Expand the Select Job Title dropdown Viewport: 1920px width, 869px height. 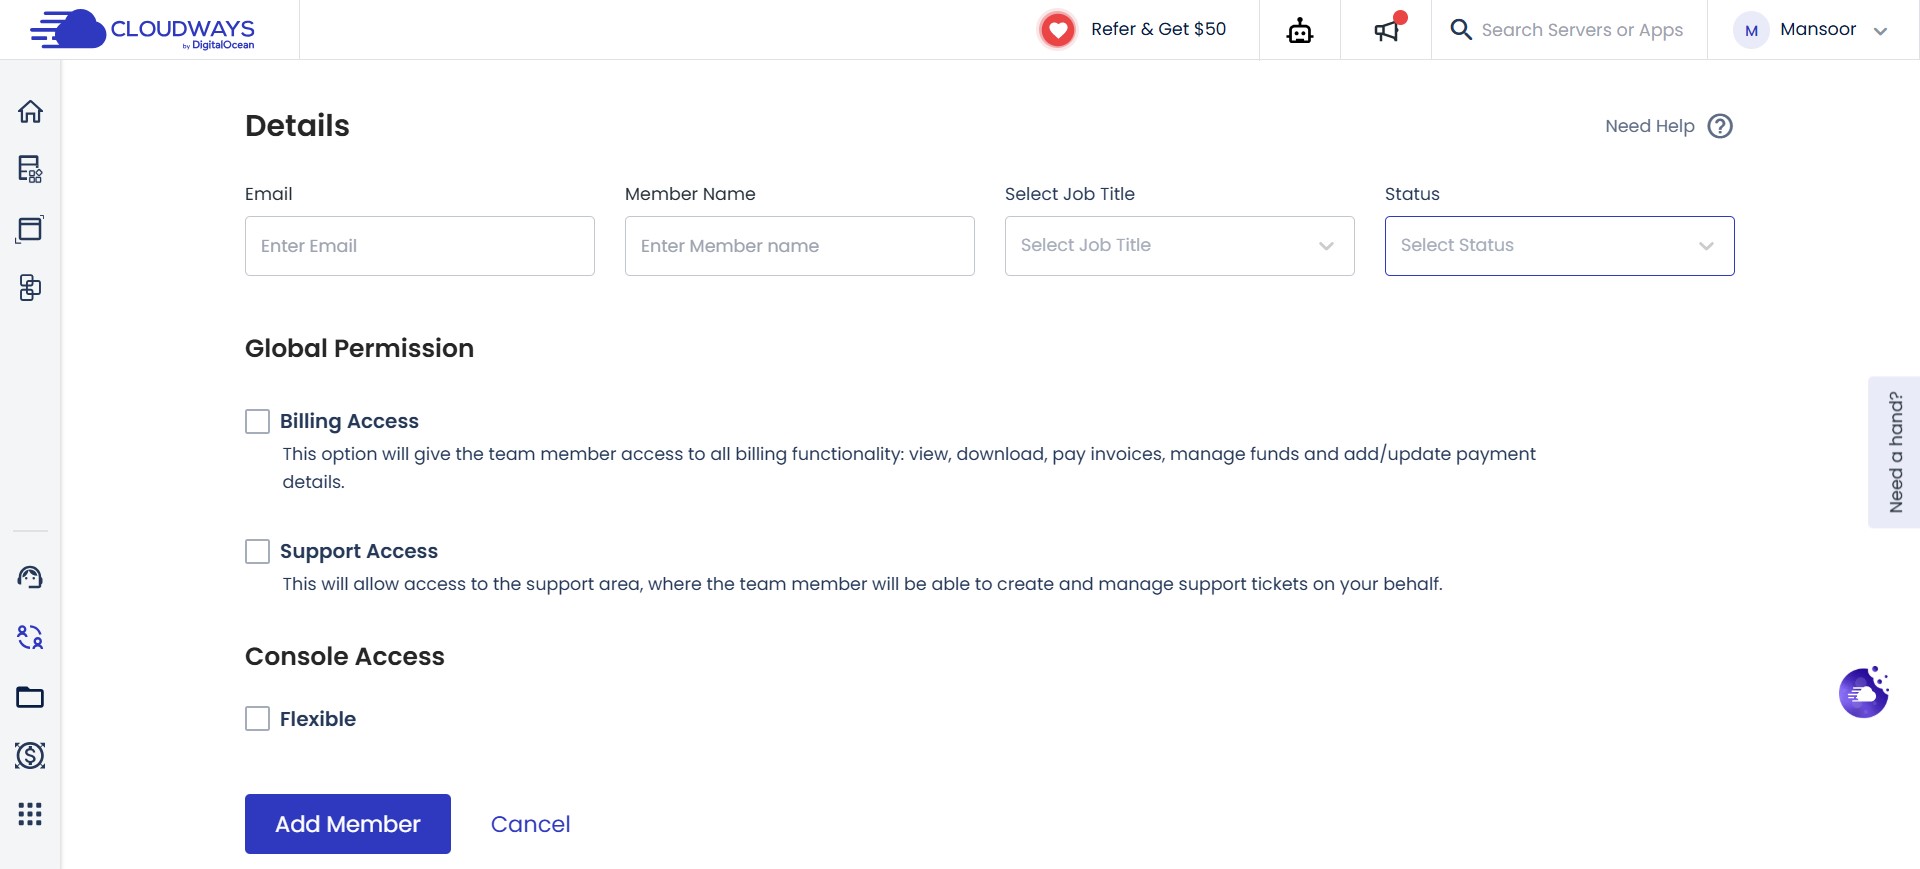point(1179,246)
